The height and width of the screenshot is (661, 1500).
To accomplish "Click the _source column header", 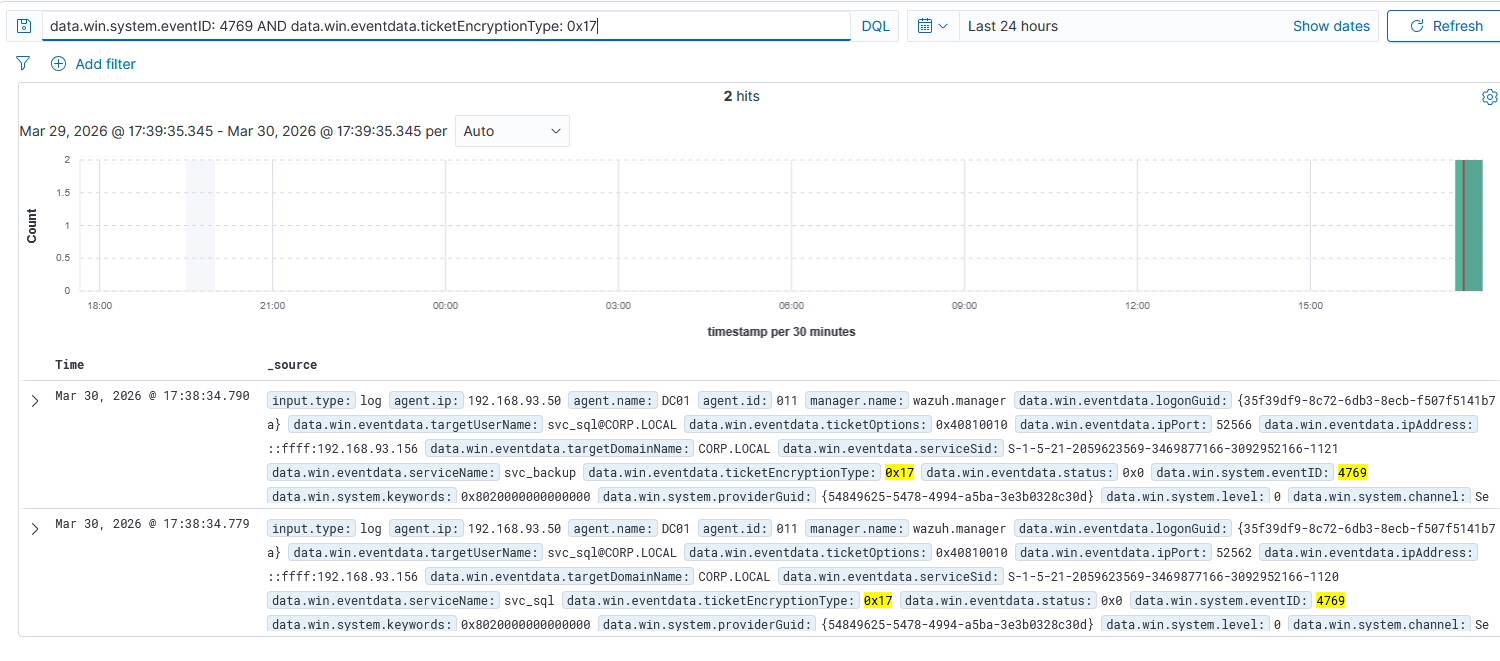I will pyautogui.click(x=292, y=365).
